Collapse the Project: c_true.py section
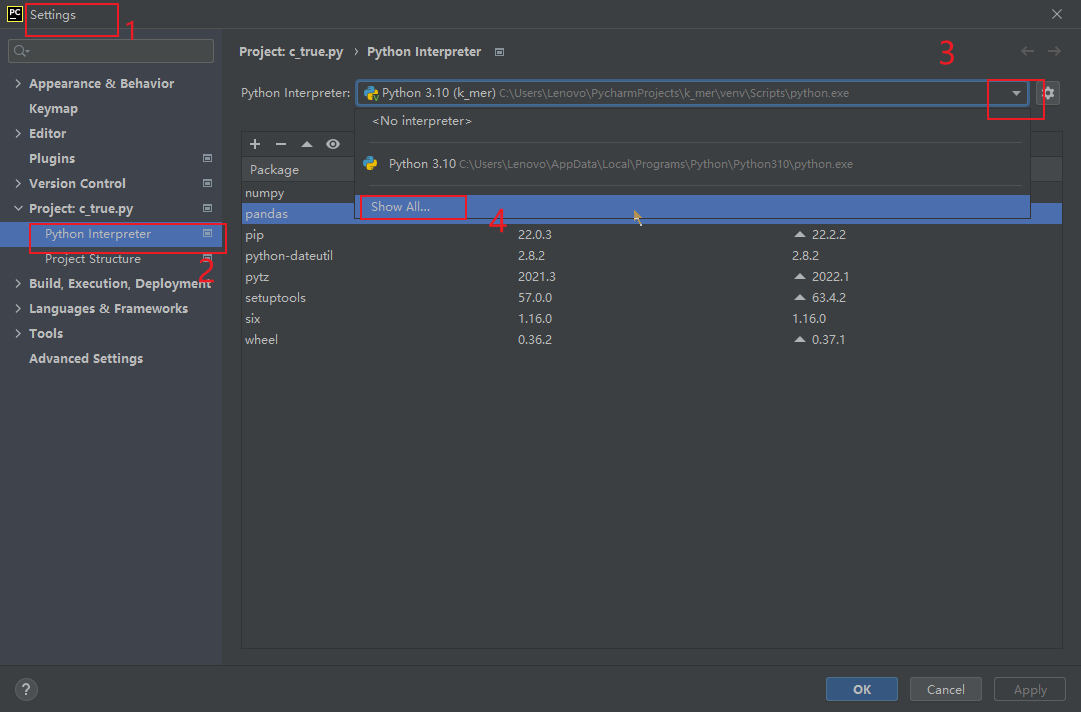The width and height of the screenshot is (1081, 712). click(x=18, y=208)
